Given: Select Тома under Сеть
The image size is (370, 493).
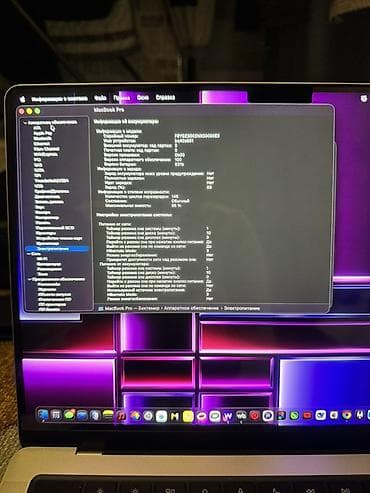Looking at the screenshot, I should point(42,274).
